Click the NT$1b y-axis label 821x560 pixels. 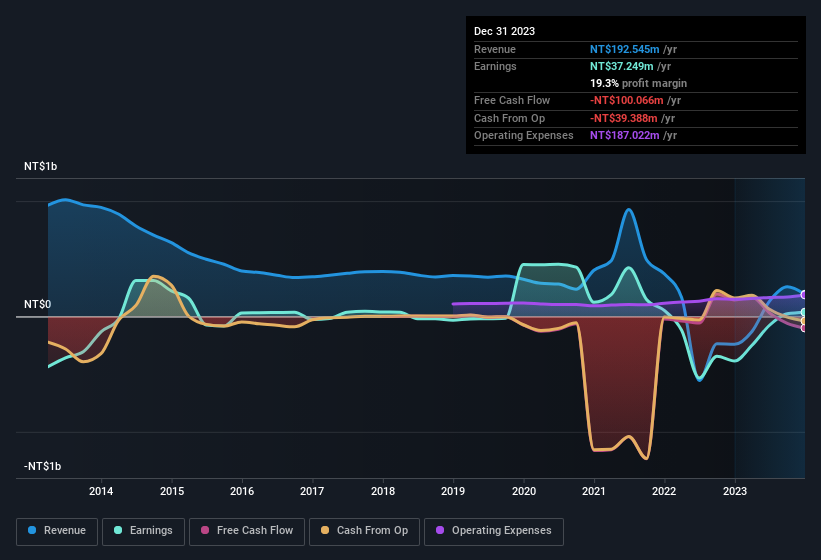pos(40,166)
